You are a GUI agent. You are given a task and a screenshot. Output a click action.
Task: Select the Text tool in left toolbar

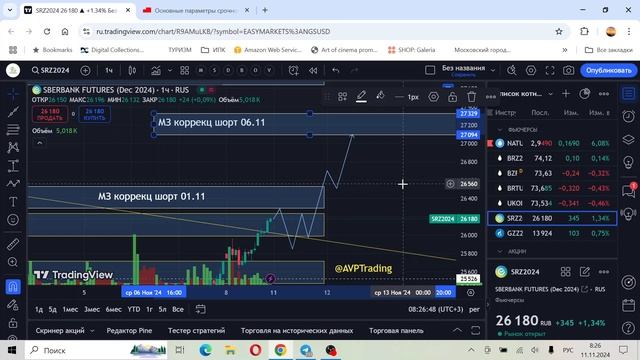pyautogui.click(x=13, y=202)
